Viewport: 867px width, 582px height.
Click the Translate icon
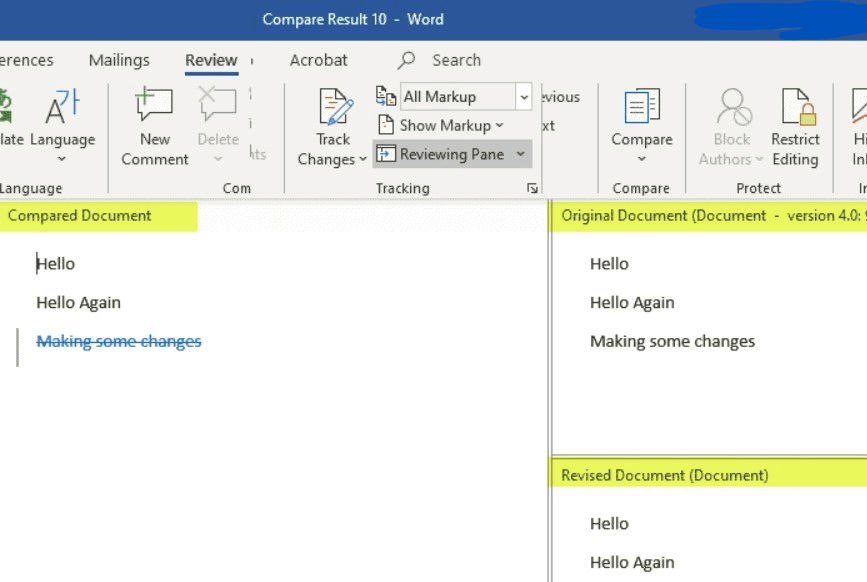pos(6,106)
